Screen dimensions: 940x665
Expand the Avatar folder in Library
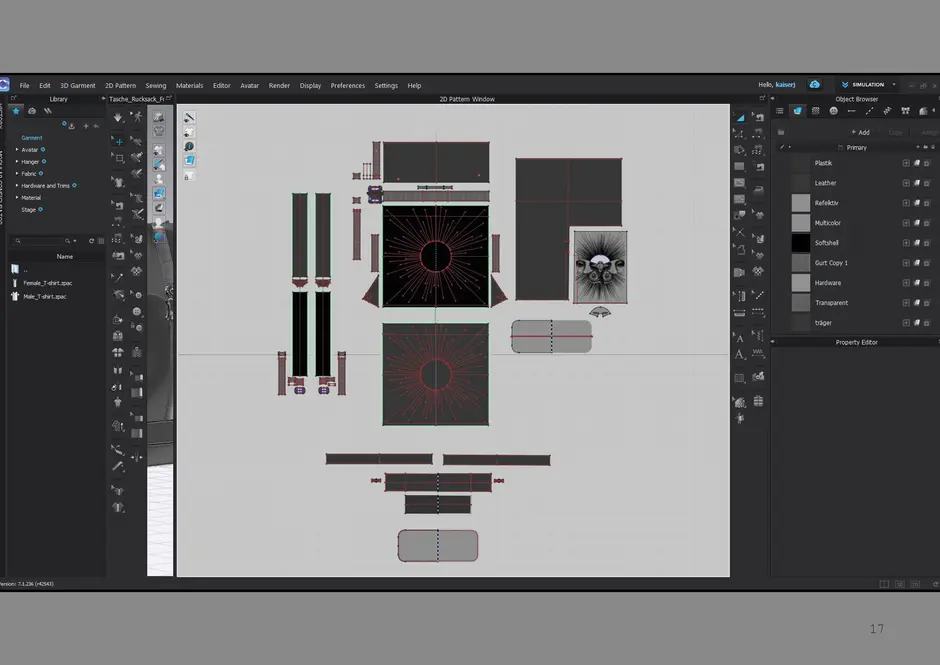tap(17, 150)
